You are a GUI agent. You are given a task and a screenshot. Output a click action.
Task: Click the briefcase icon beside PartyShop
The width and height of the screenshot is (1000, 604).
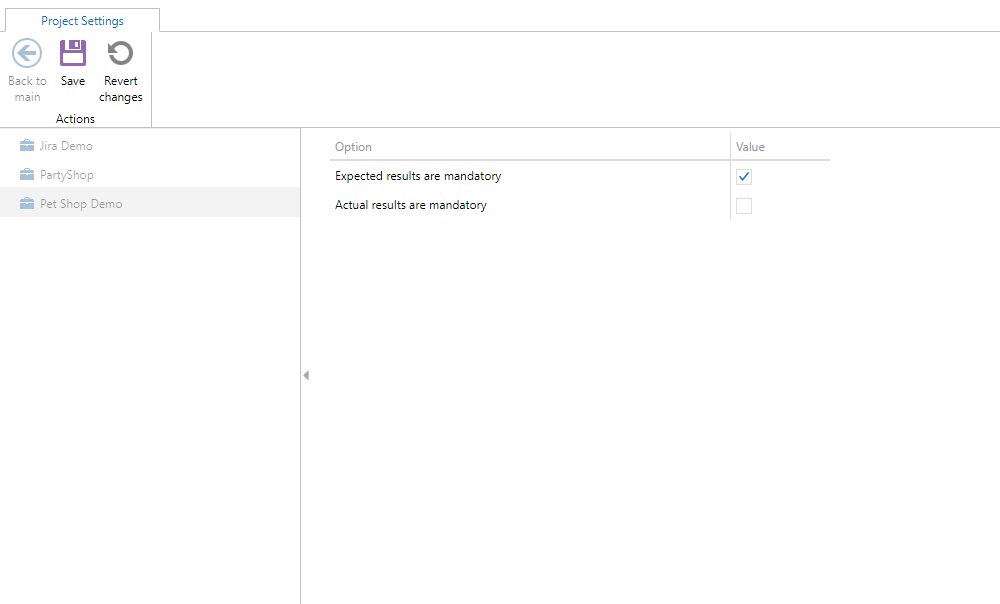pos(27,175)
